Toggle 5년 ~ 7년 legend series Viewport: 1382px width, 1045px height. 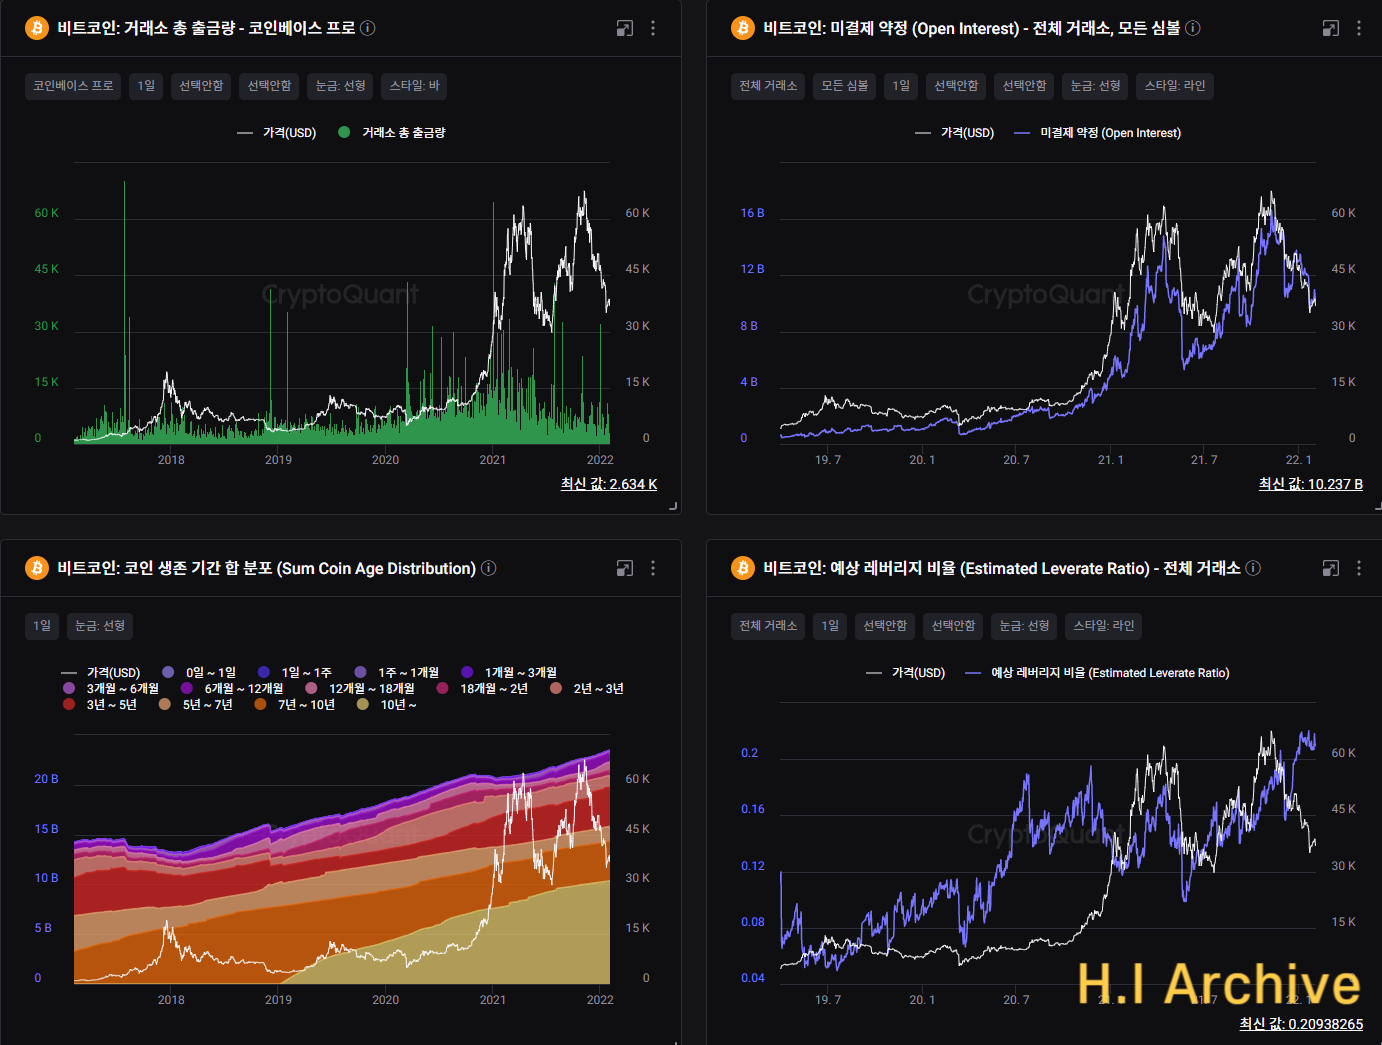(x=196, y=705)
